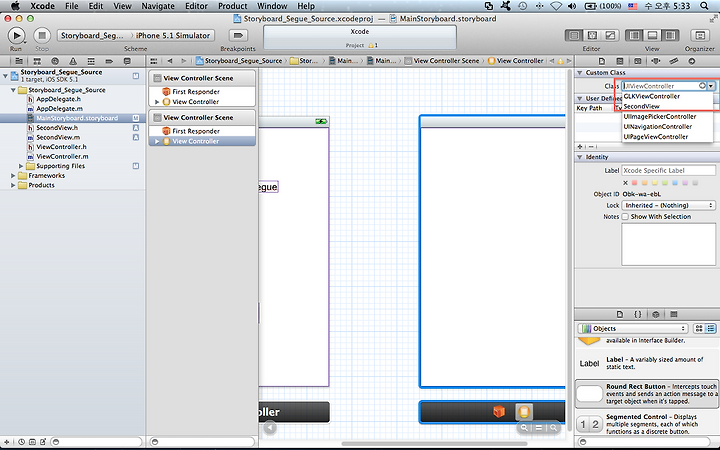Viewport: 720px width, 450px height.
Task: Open the scheme selector Storyboard_Seg...
Action: [x=93, y=35]
